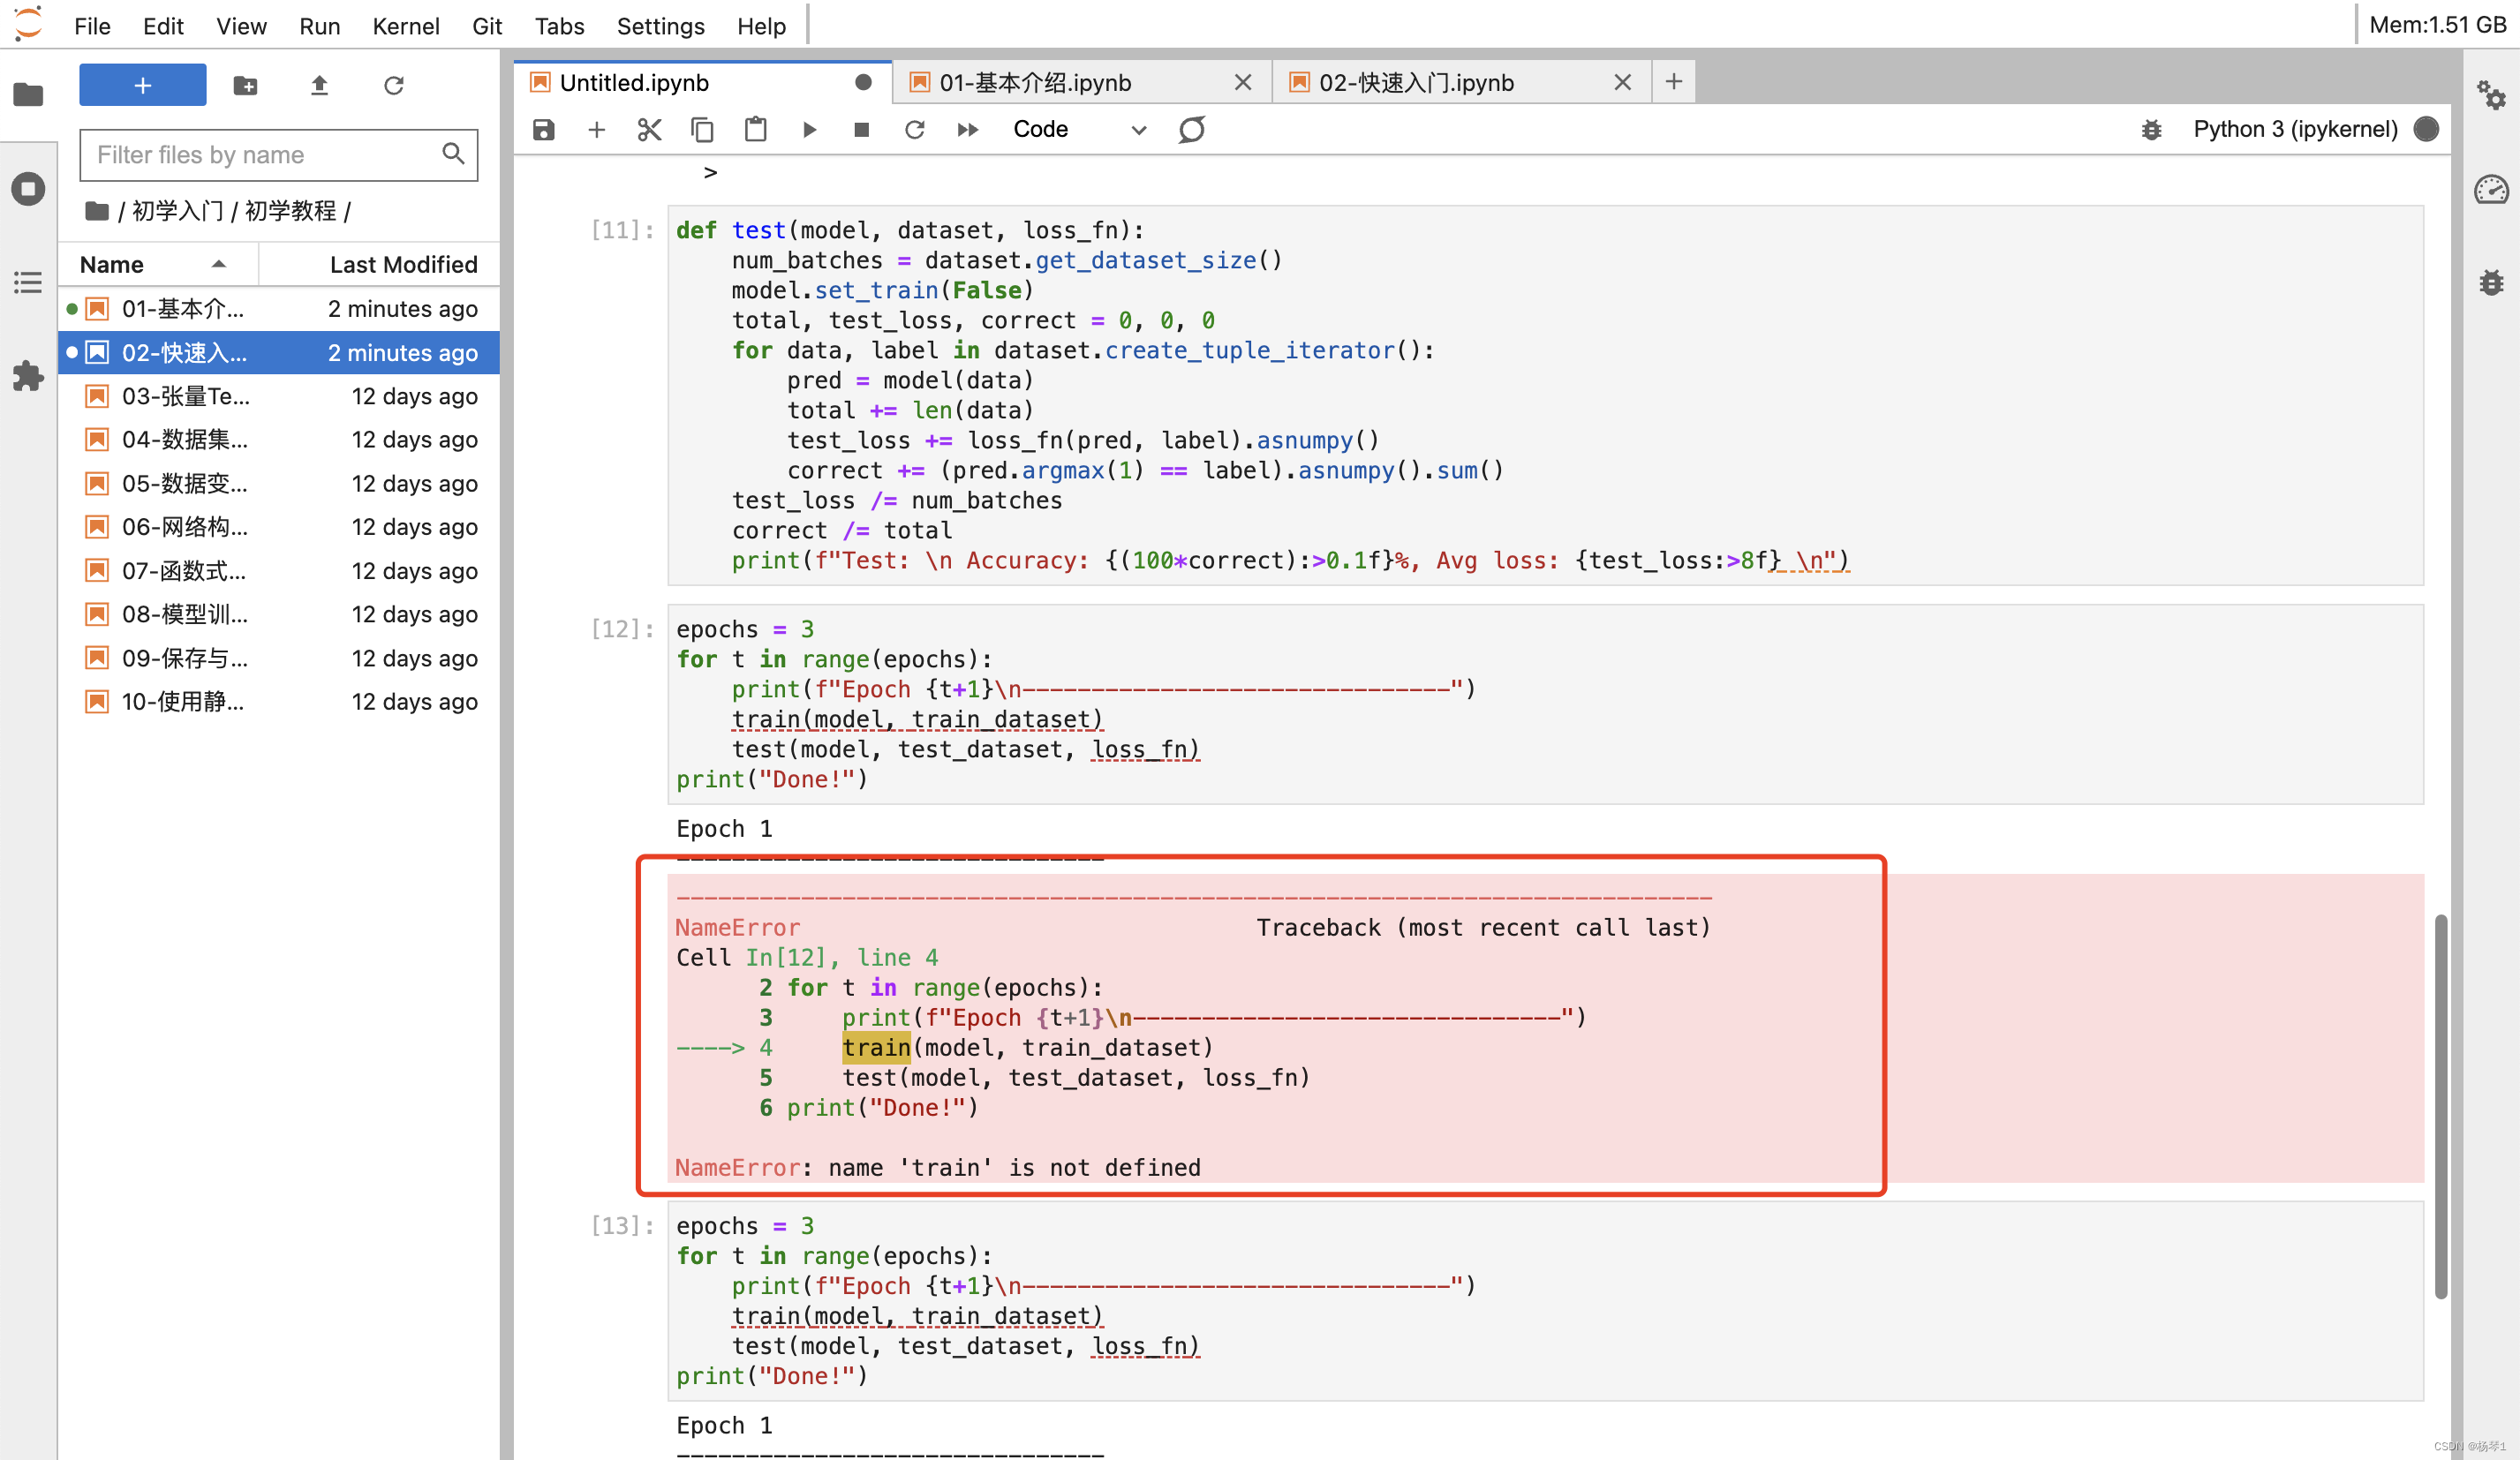Screen dimensions: 2520x1460
Task: Navigate to 初学教程 breadcrumb
Action: pyautogui.click(x=290, y=211)
